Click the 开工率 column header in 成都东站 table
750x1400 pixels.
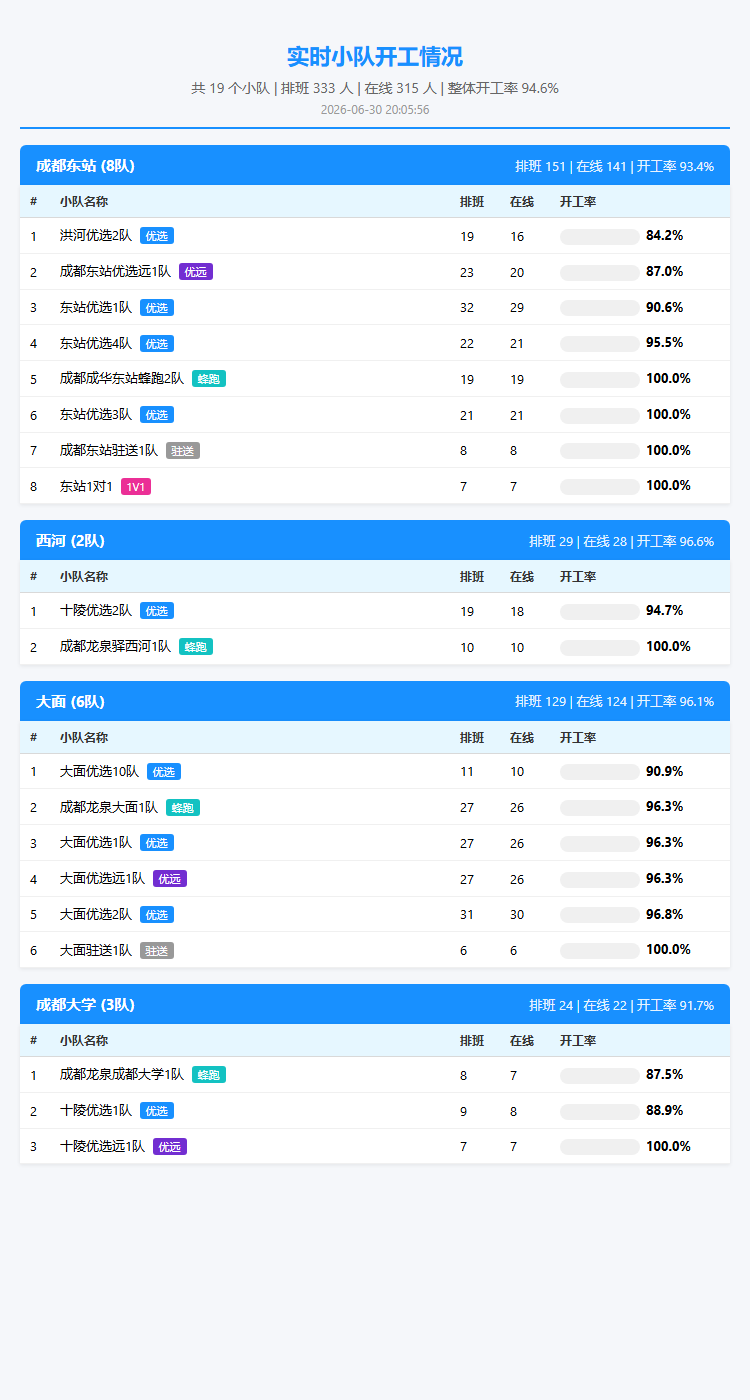click(x=578, y=202)
